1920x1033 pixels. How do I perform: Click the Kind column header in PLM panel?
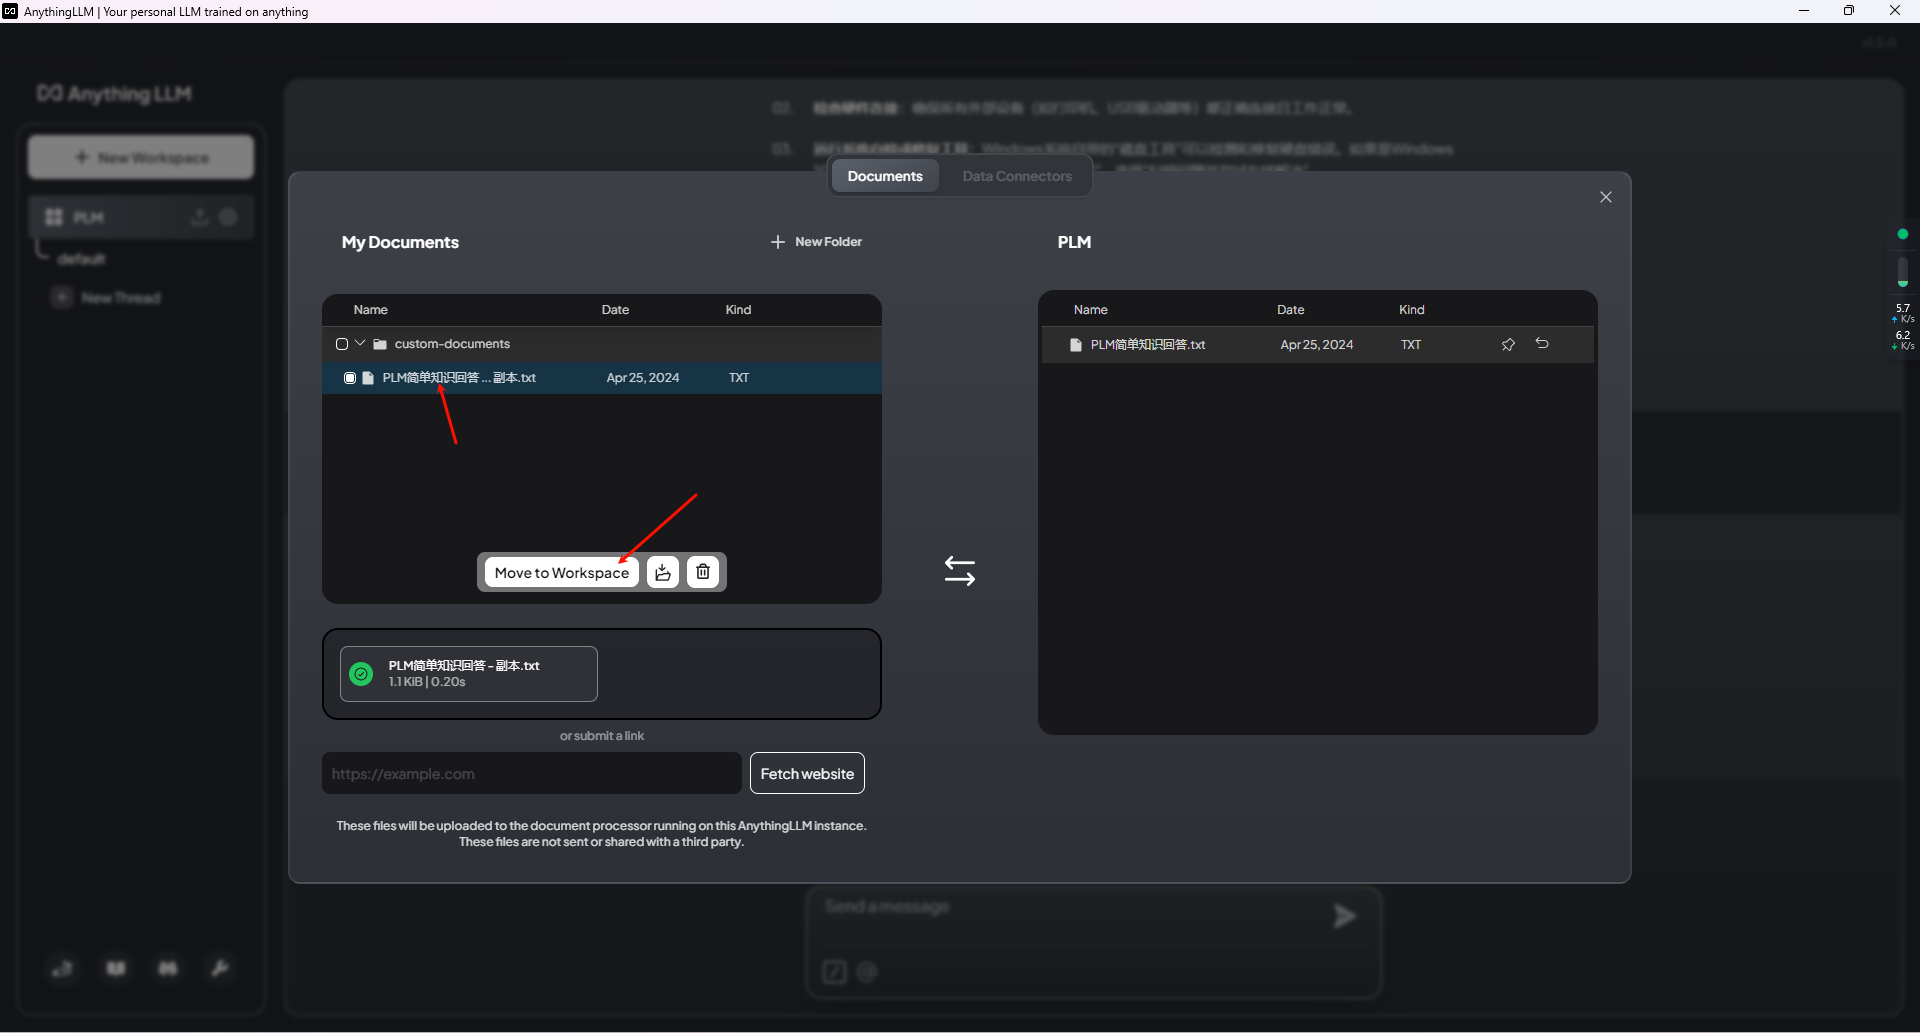tap(1412, 310)
